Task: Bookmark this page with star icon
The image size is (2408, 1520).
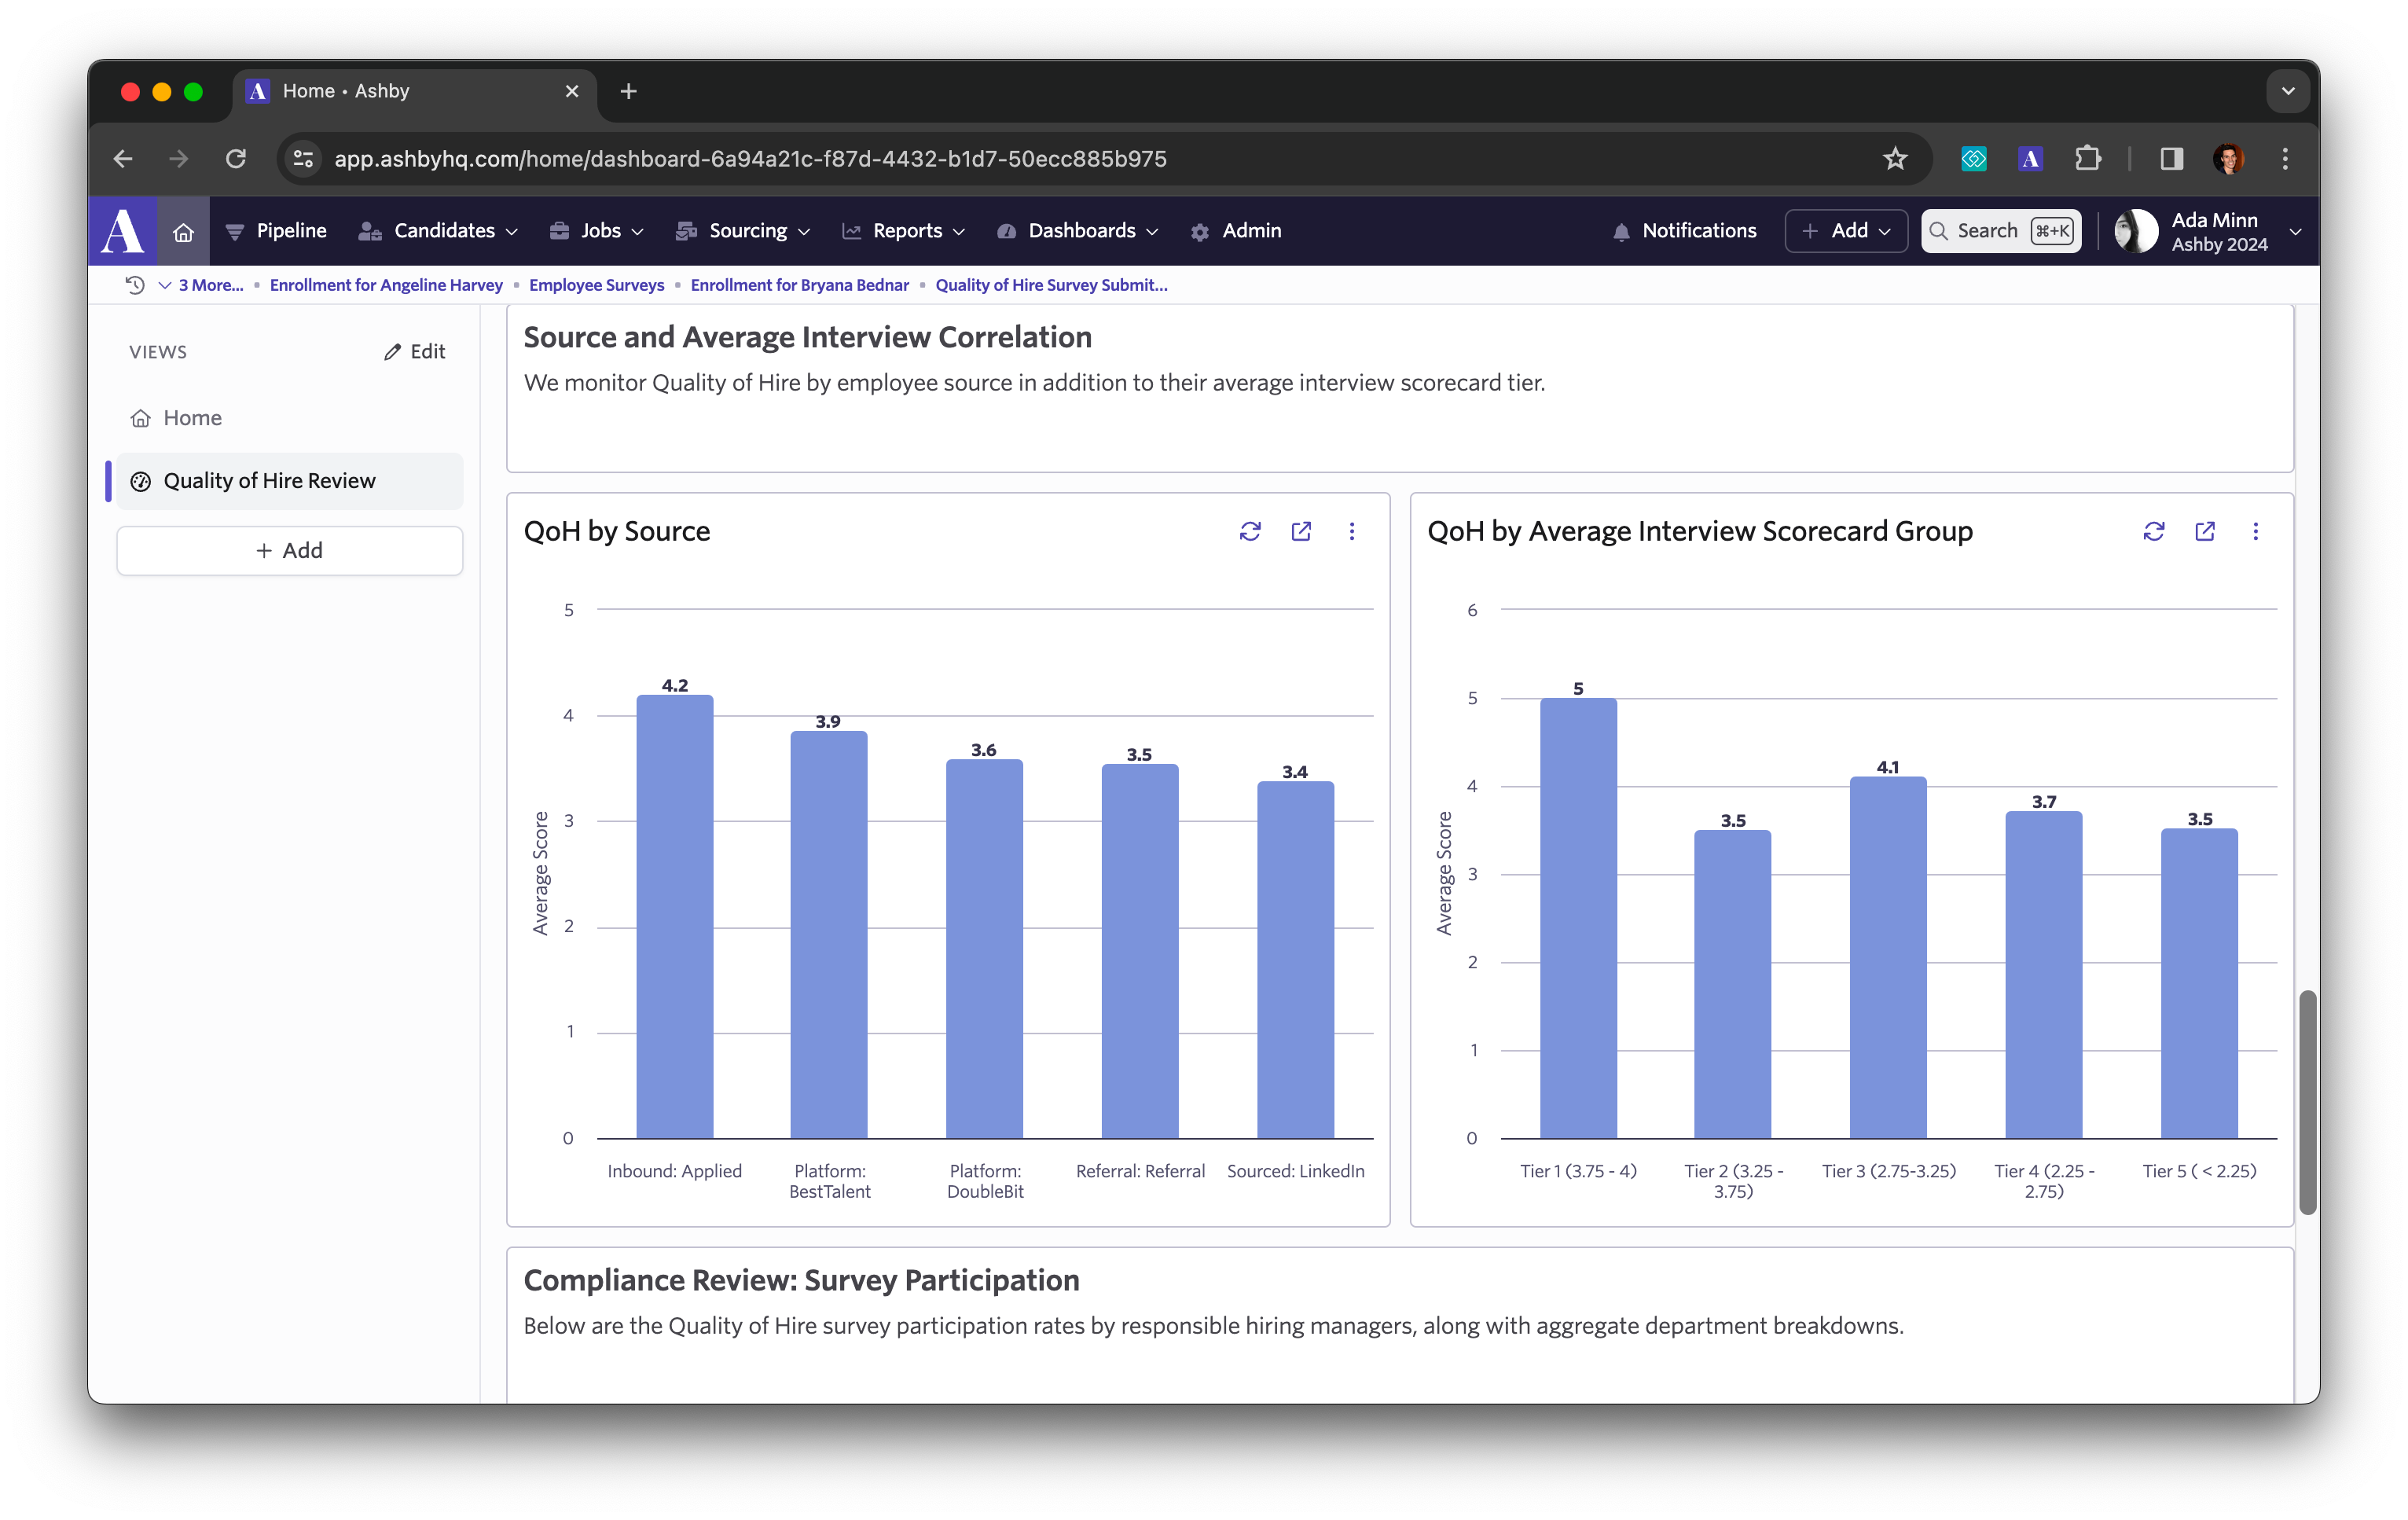Action: tap(1894, 159)
